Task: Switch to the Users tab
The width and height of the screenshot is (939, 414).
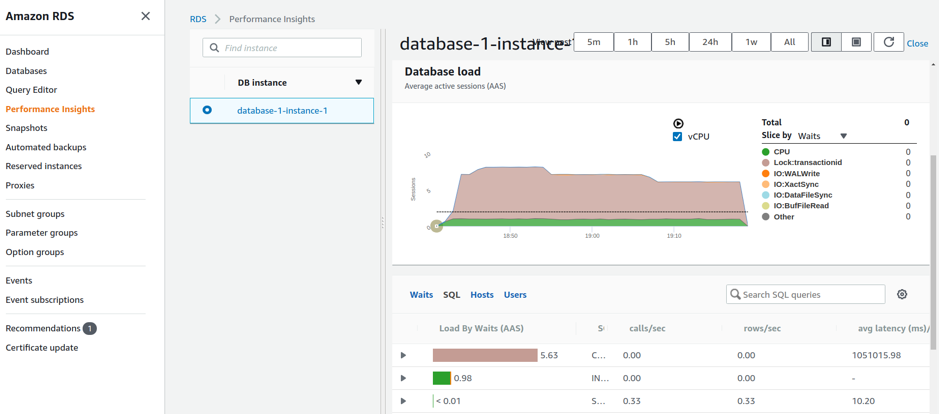Action: pos(515,295)
